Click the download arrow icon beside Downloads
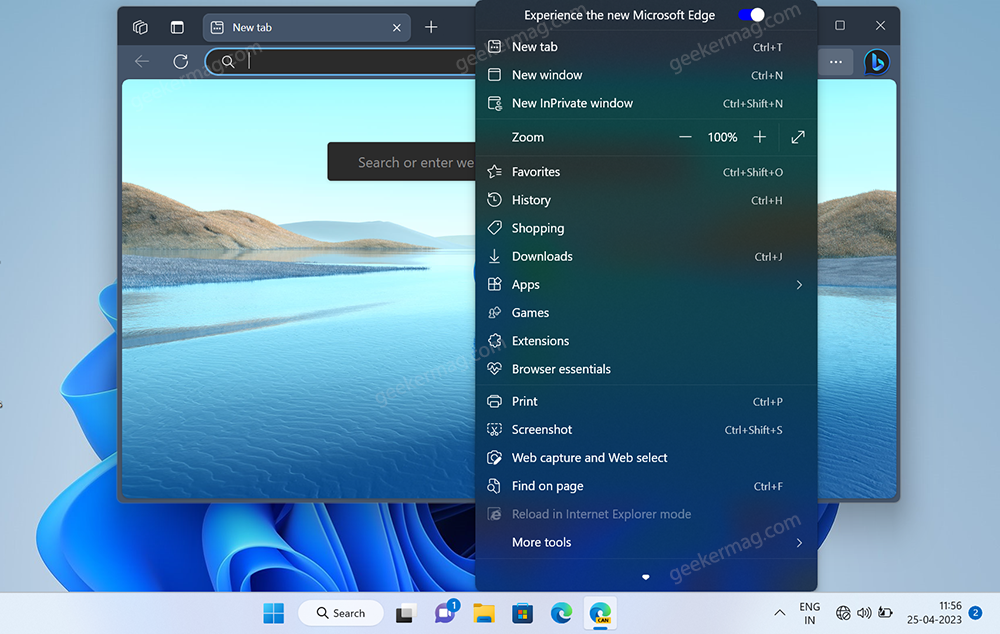Screen dimensions: 1000x634 (x=494, y=256)
